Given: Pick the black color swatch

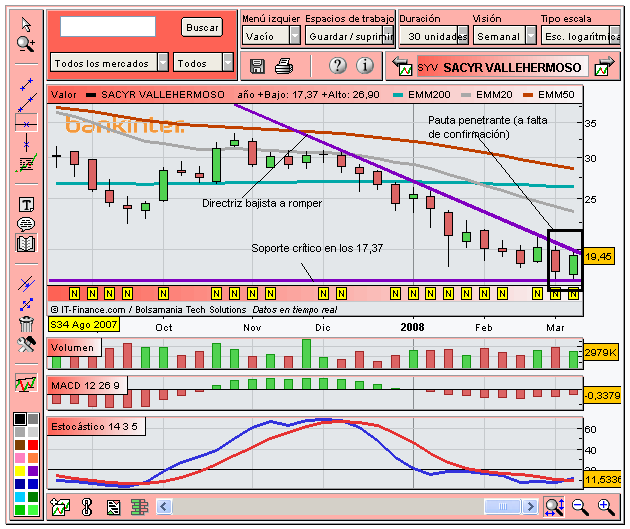Looking at the screenshot, I should [x=20, y=419].
